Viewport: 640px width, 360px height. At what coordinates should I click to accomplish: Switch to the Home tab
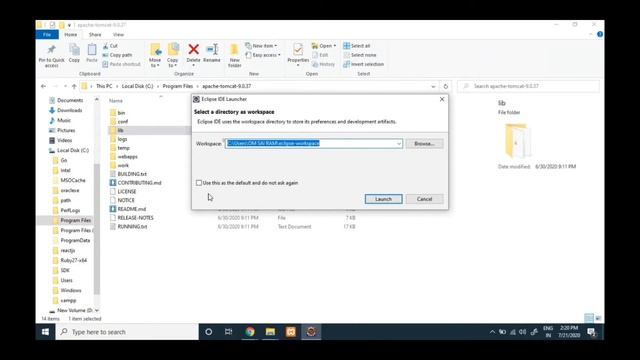click(71, 35)
